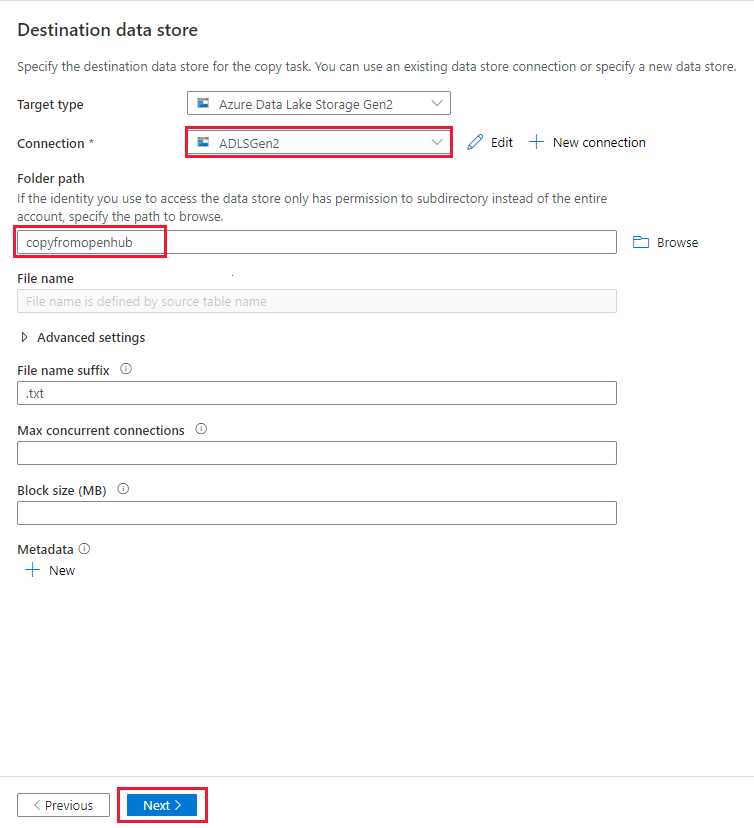Click the Block size (MB) field
This screenshot has width=754, height=828.
(x=316, y=512)
